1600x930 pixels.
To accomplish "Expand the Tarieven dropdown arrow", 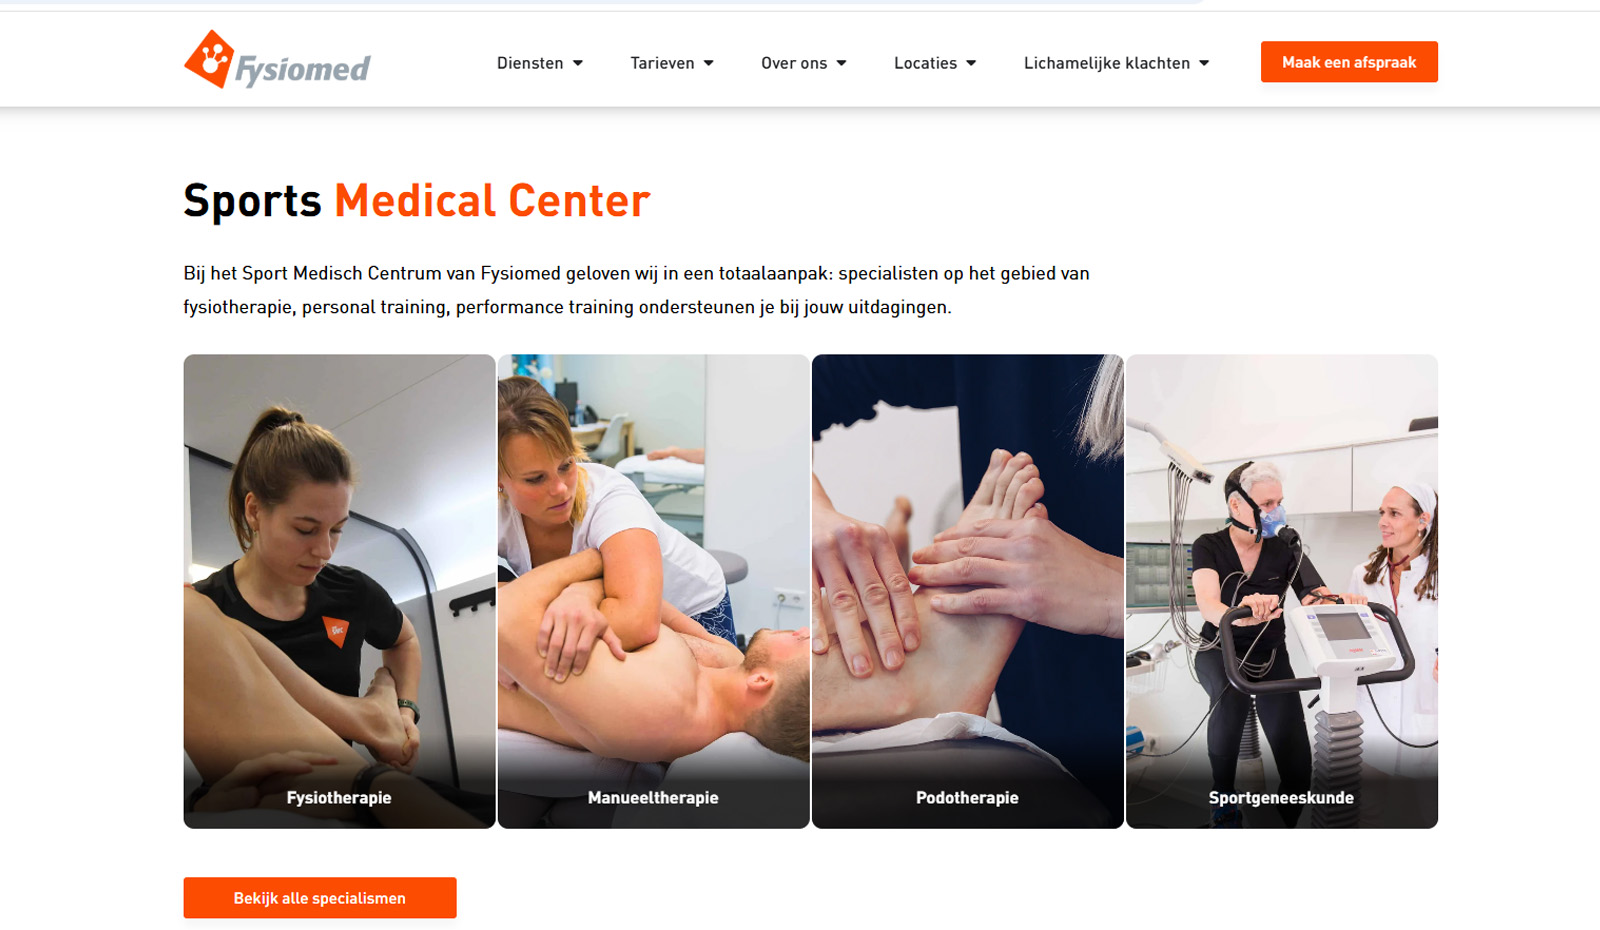I will coord(709,63).
